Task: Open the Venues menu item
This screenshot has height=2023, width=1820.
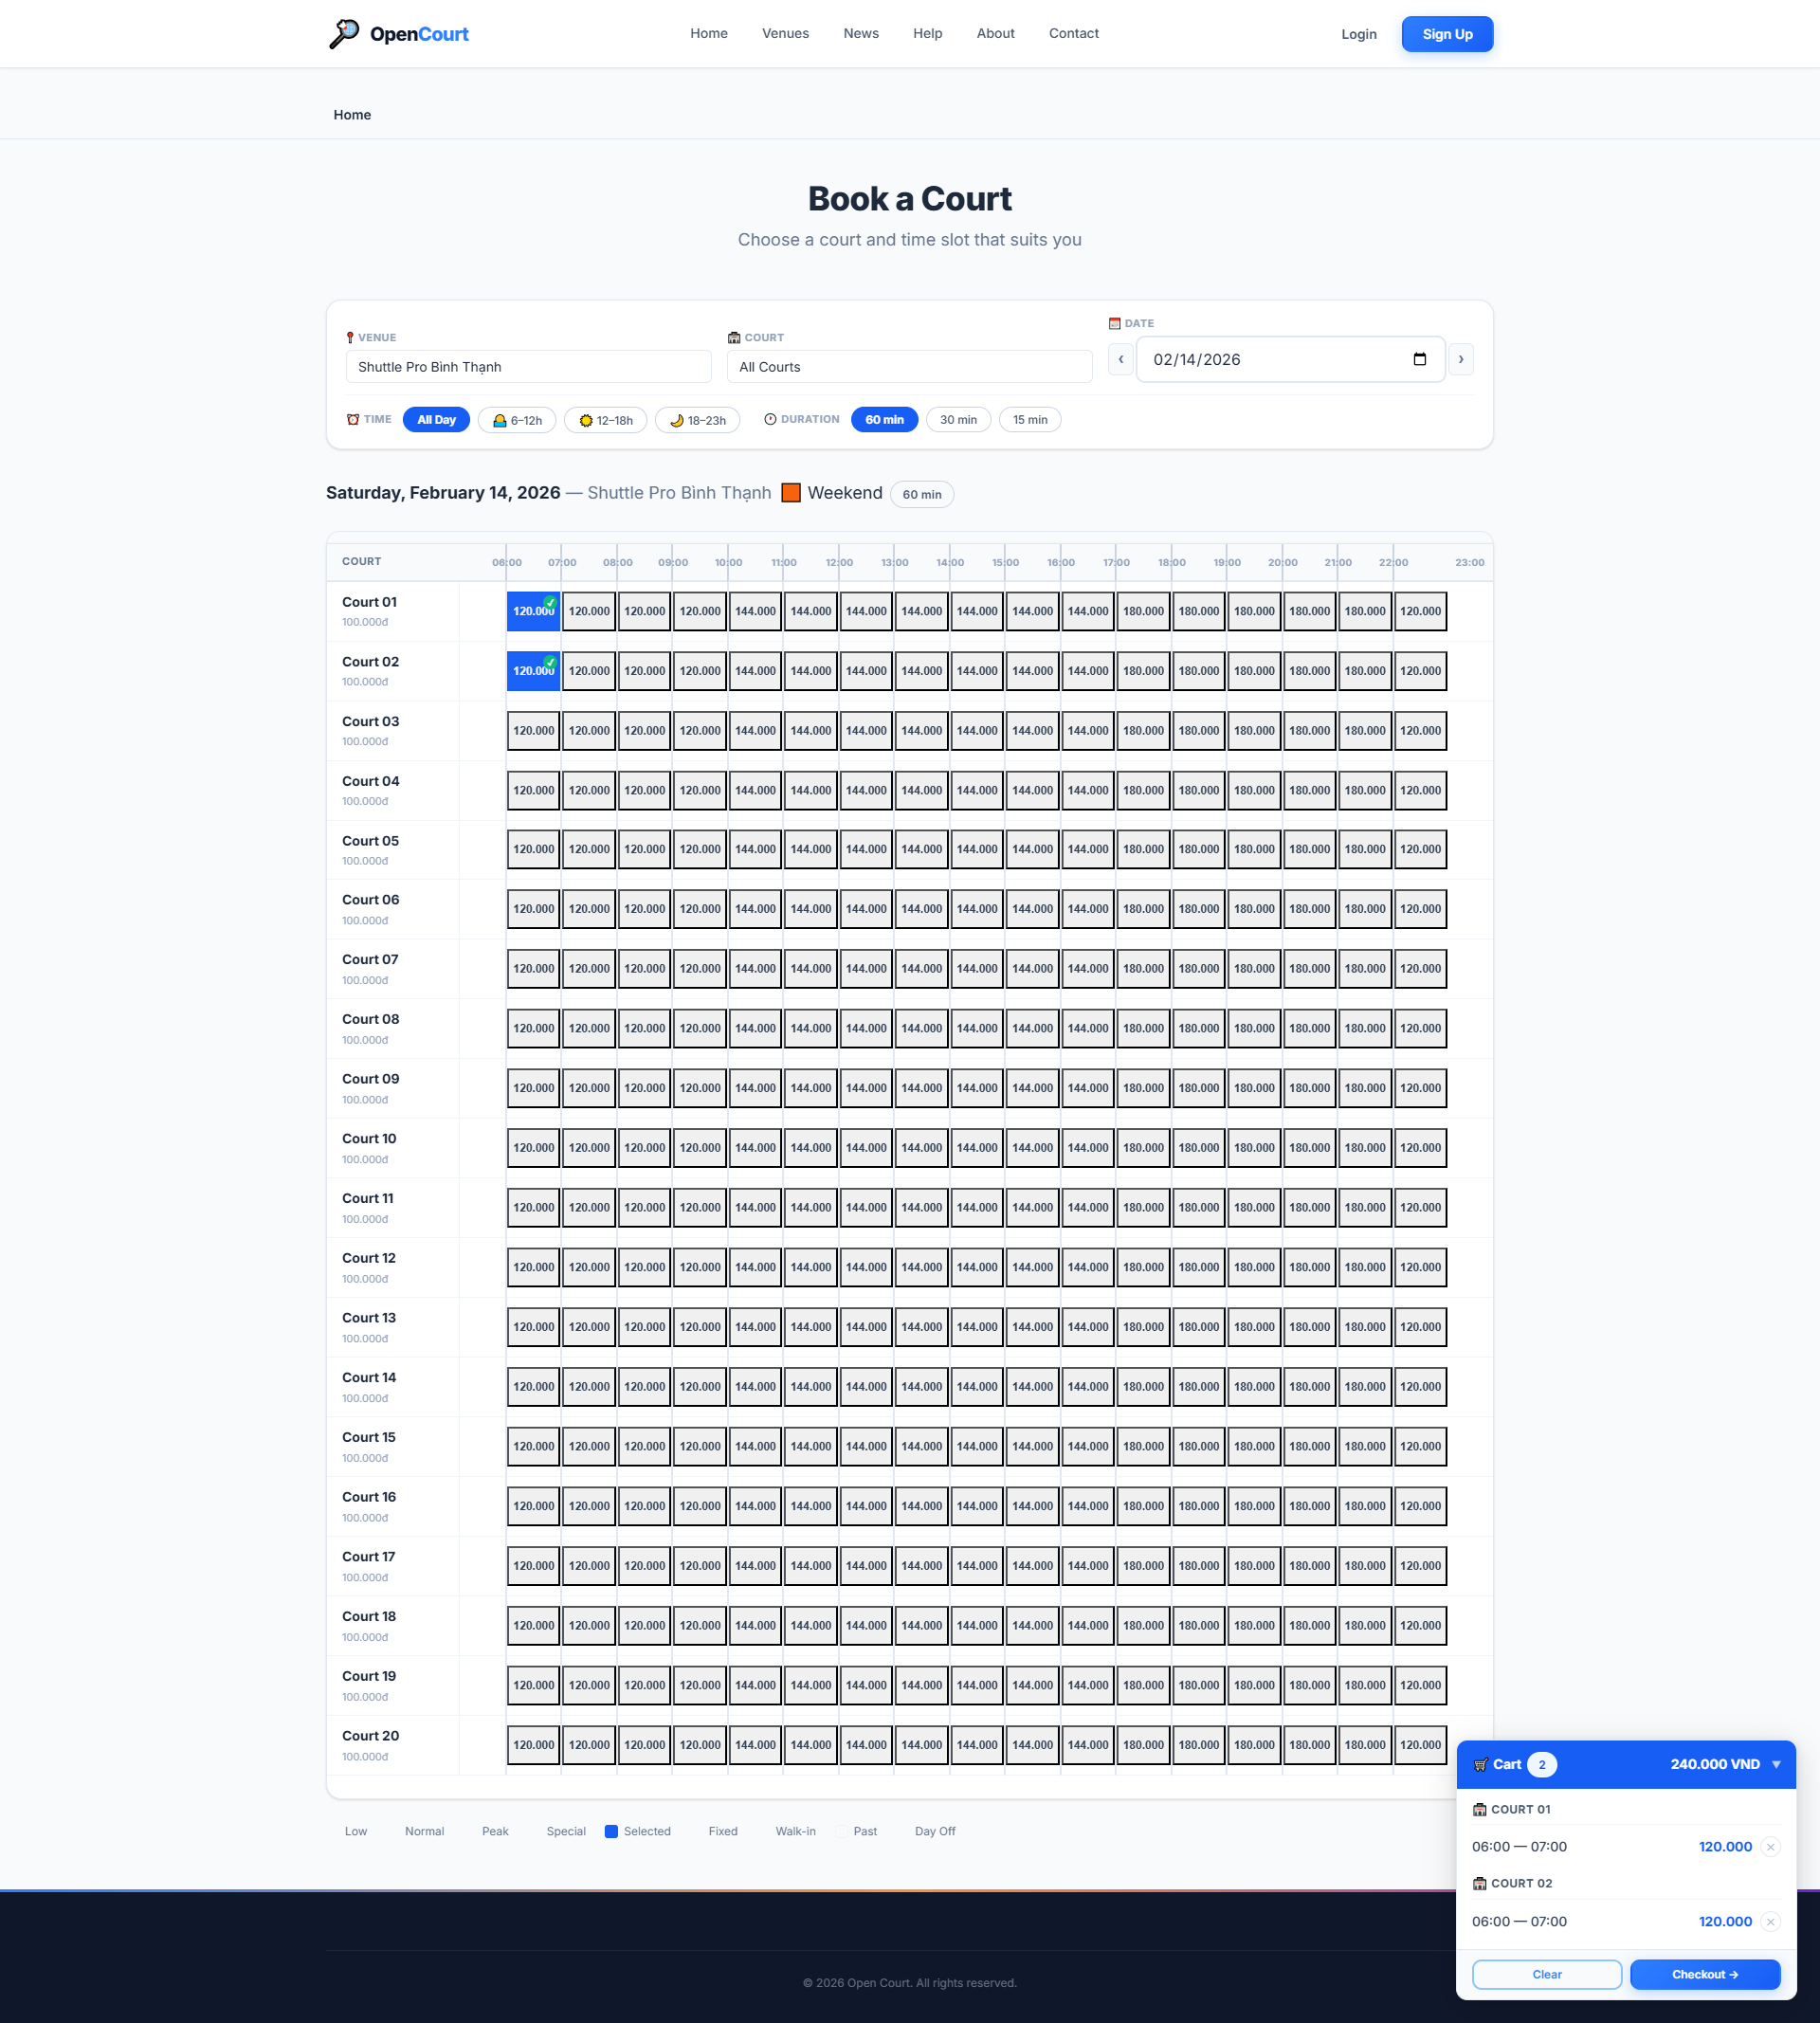Action: click(x=785, y=34)
